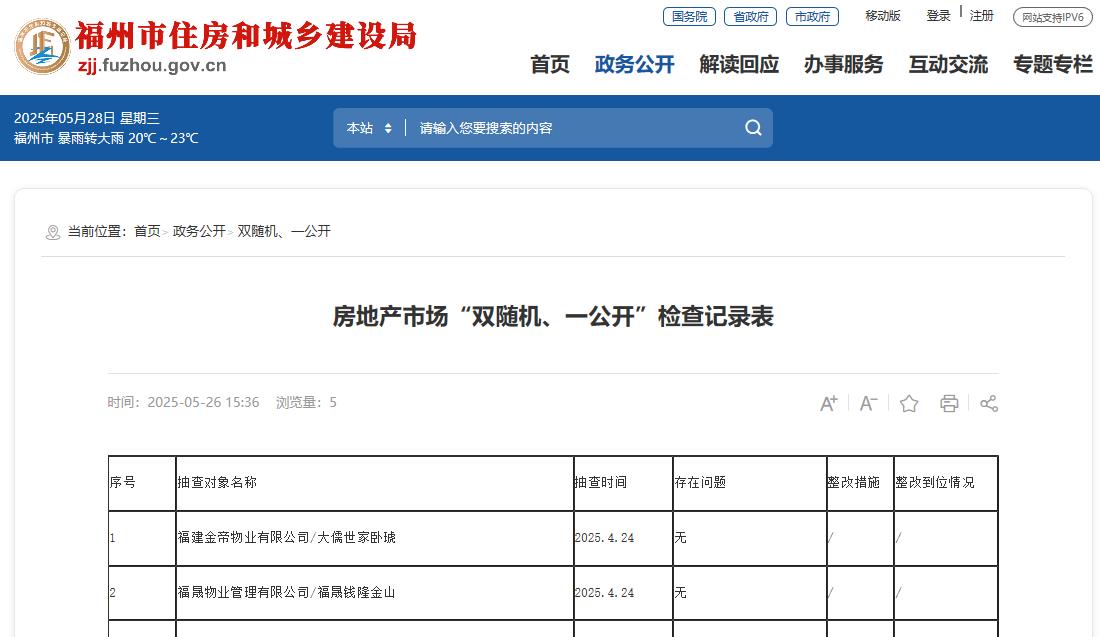Screen dimensions: 1100x637
Task: Open 解读回应 navigation menu
Action: 739,65
